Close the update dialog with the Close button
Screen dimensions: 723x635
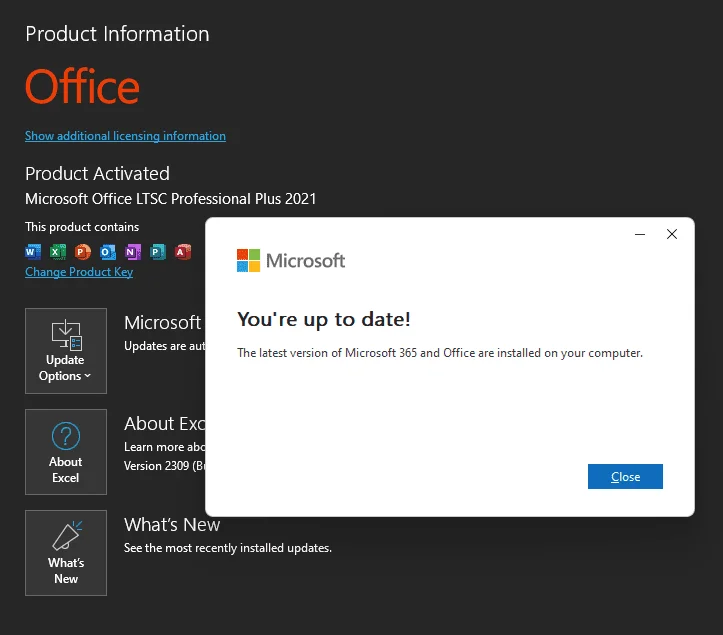(x=625, y=476)
